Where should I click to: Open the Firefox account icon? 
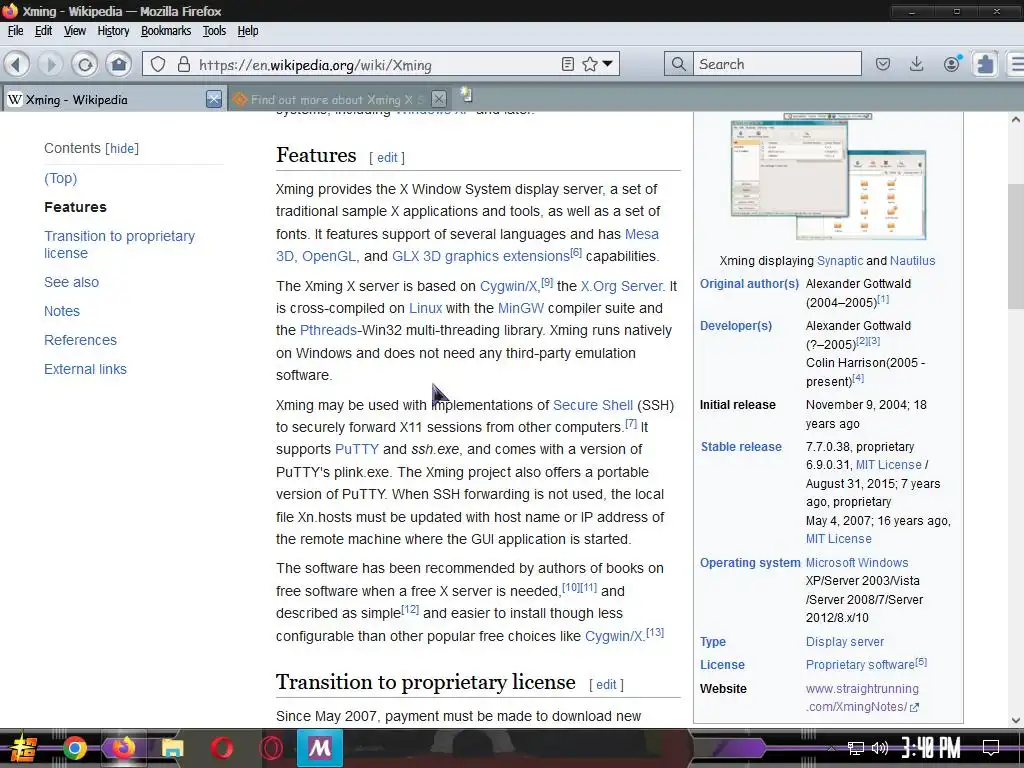click(952, 63)
